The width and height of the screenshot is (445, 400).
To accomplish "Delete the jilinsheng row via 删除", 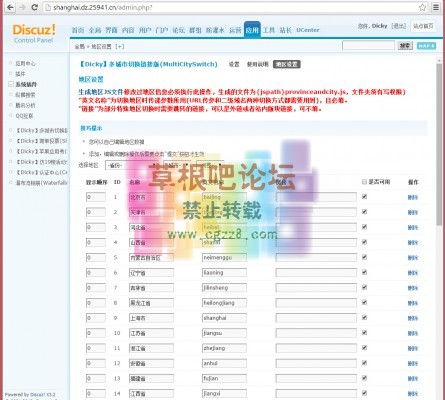I will (413, 288).
